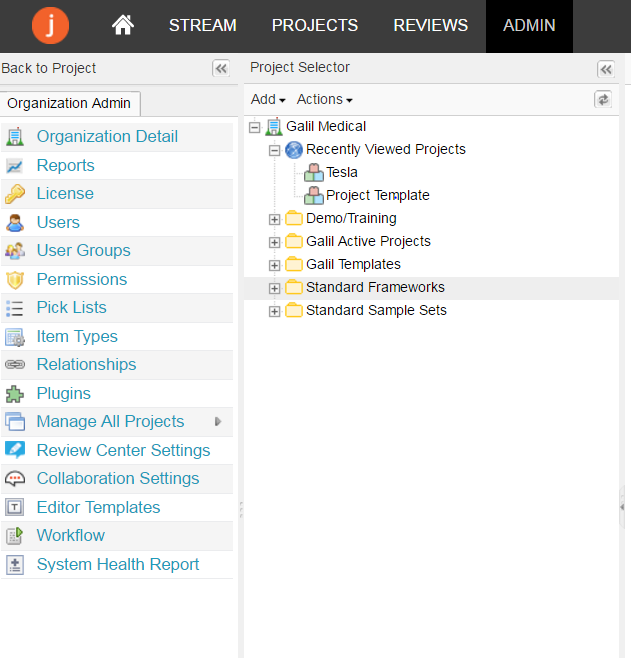Open the Organization Detail link
This screenshot has width=631, height=658.
107,136
